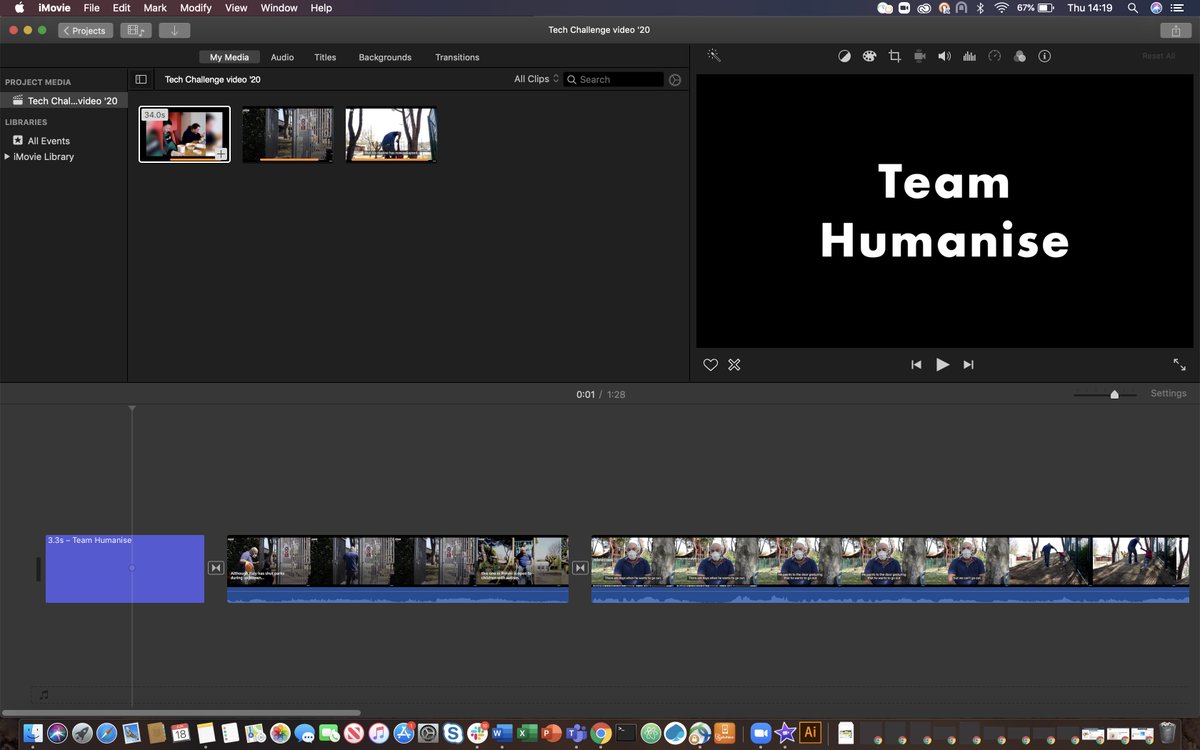Open clip filter and audio effects
The height and width of the screenshot is (750, 1200).
(x=1020, y=57)
